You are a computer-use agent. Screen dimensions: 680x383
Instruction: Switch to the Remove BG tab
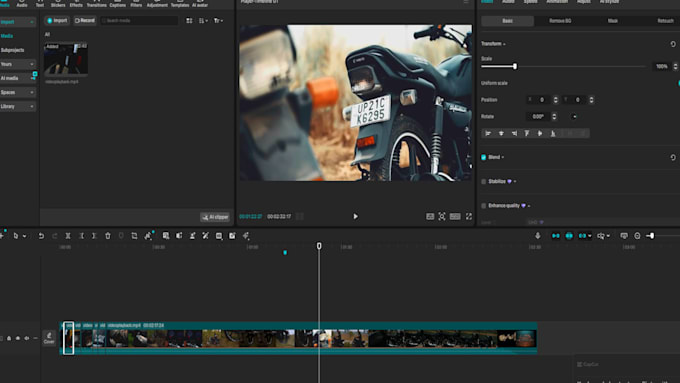pyautogui.click(x=560, y=21)
